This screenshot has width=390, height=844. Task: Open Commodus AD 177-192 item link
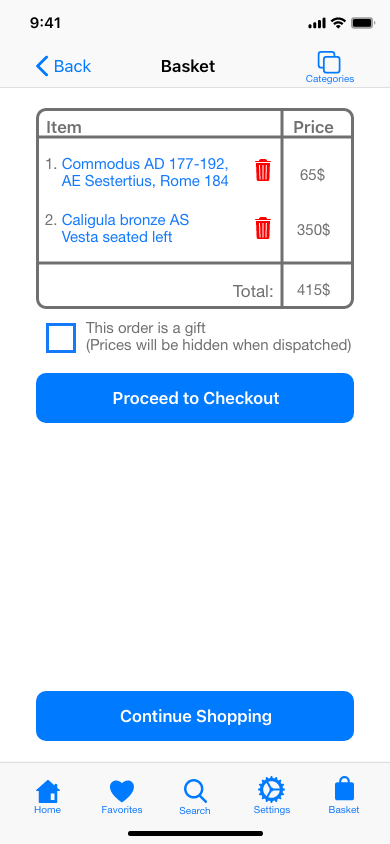click(145, 172)
